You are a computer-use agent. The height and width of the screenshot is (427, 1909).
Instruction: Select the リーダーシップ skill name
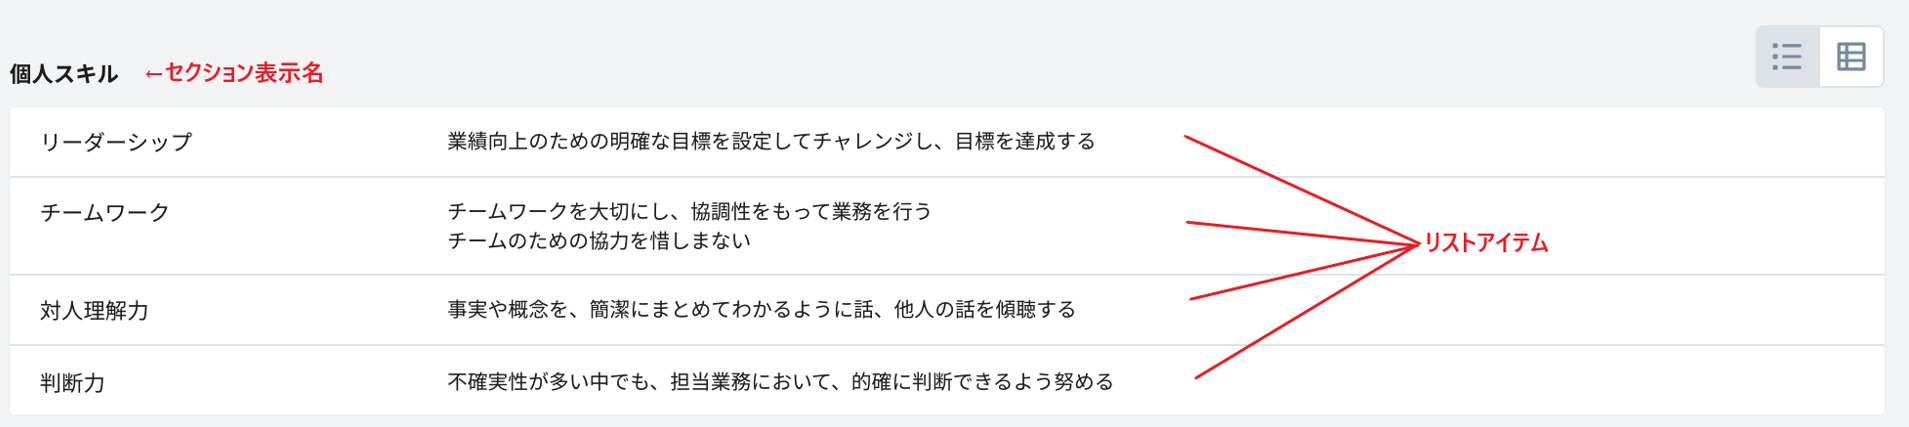pos(116,142)
